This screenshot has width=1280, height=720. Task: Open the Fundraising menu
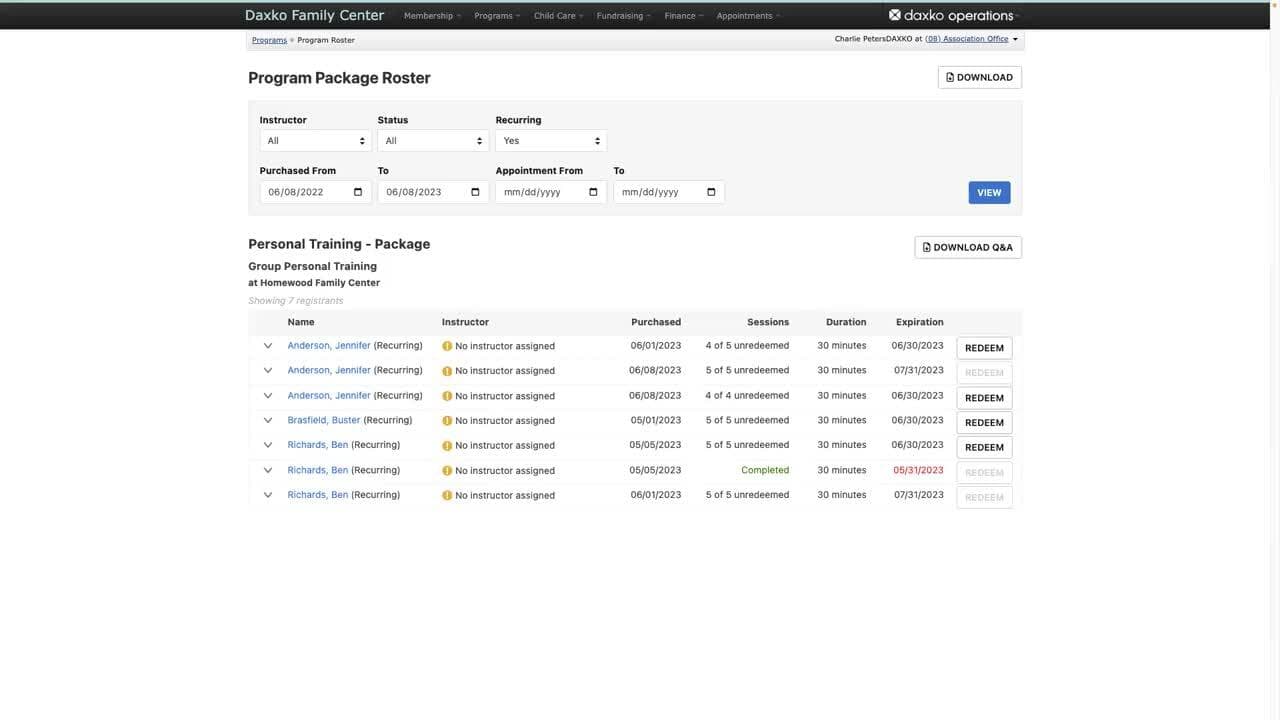624,16
